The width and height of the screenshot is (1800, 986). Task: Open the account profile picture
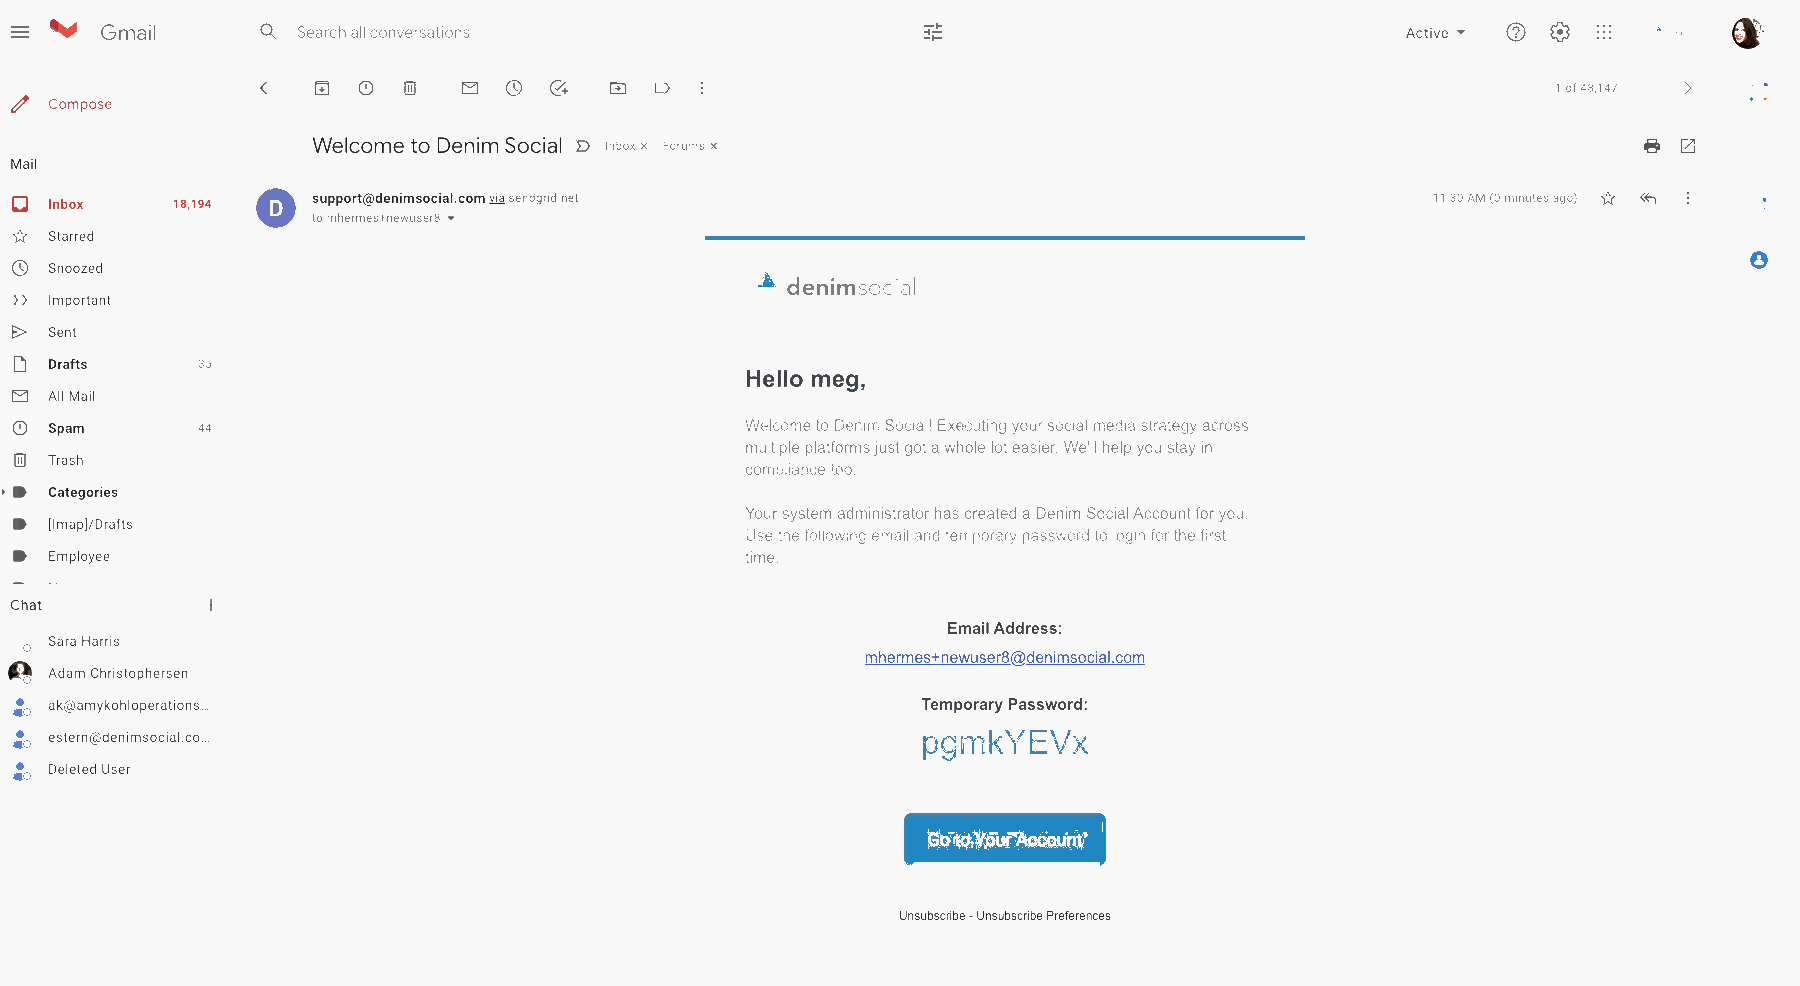click(x=1747, y=32)
